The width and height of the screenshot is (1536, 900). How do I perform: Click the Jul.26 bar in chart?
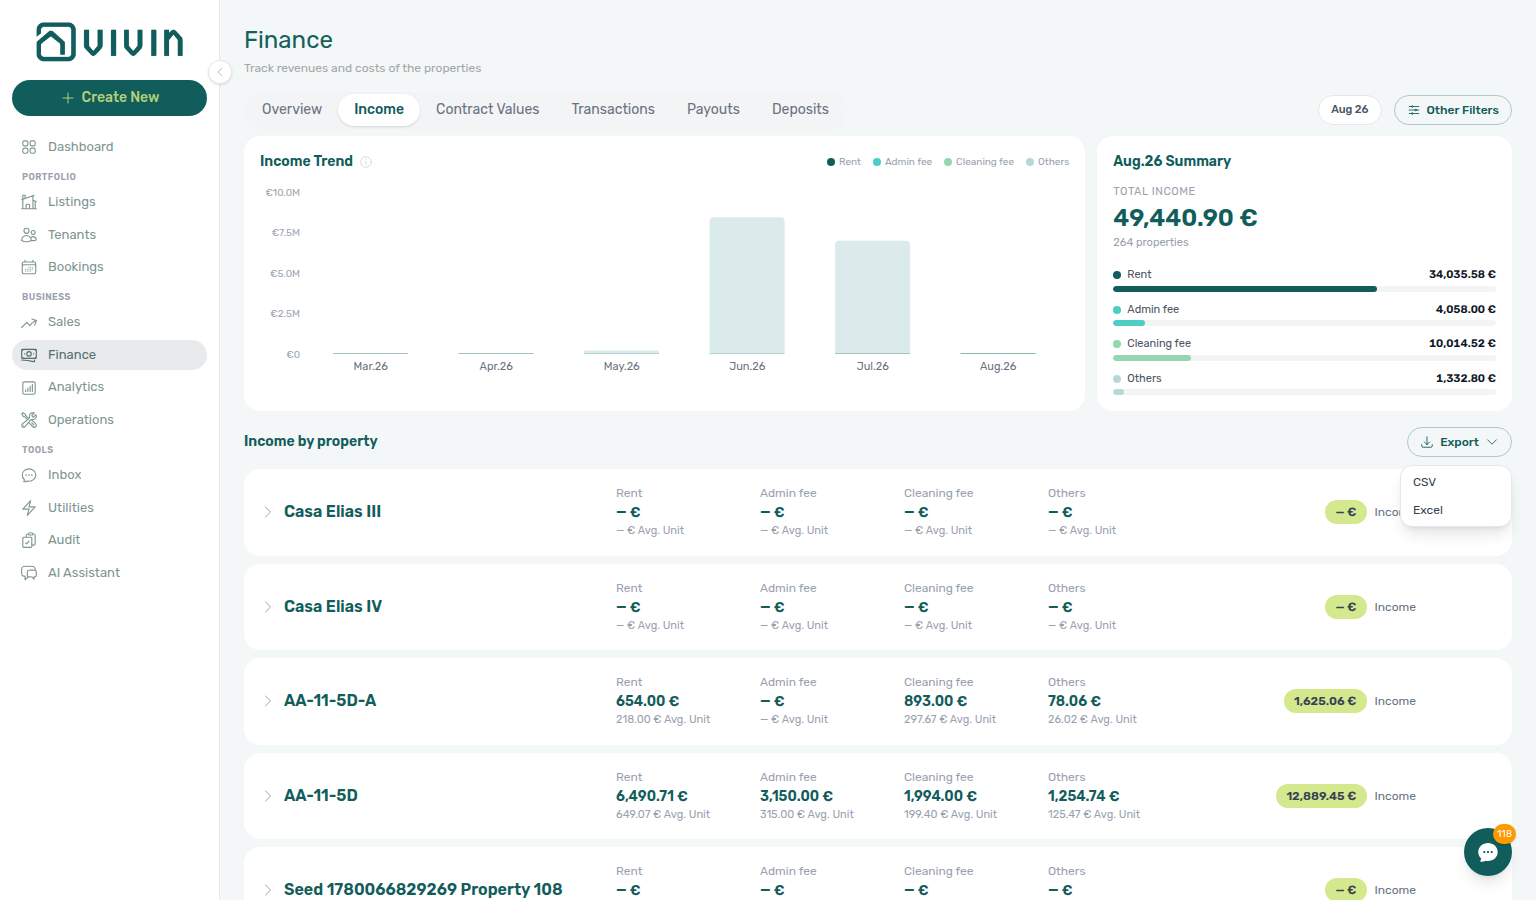coord(872,297)
